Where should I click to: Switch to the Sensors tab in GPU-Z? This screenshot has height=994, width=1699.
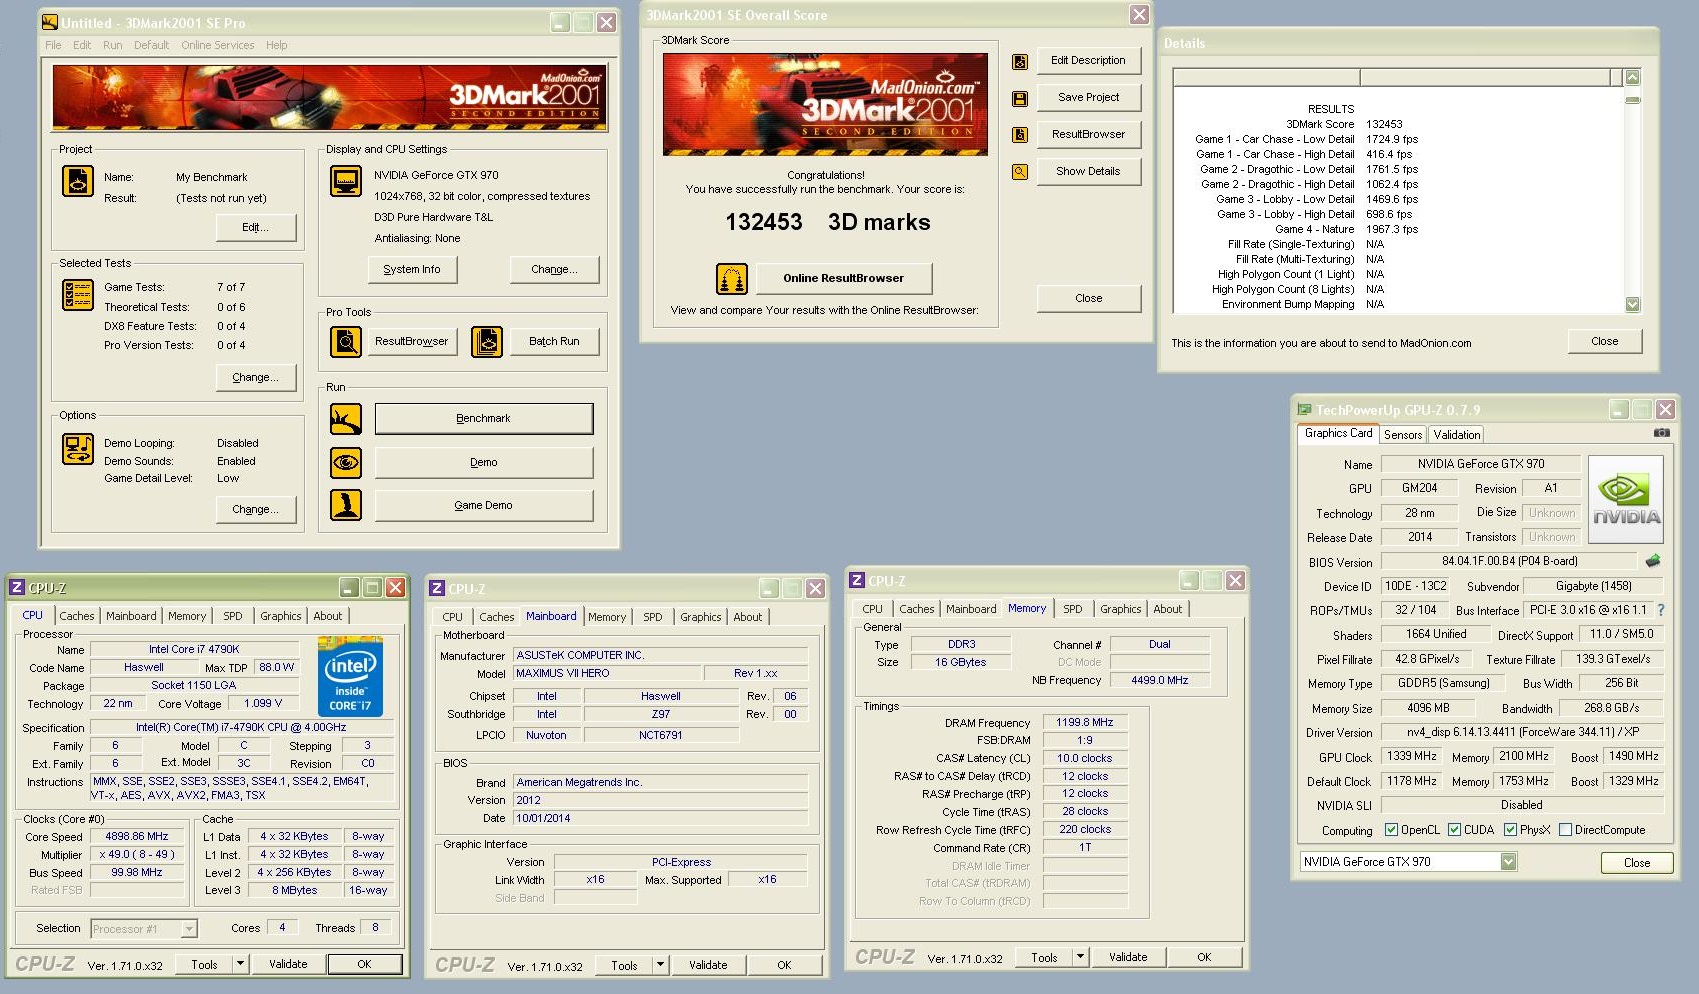[1403, 435]
